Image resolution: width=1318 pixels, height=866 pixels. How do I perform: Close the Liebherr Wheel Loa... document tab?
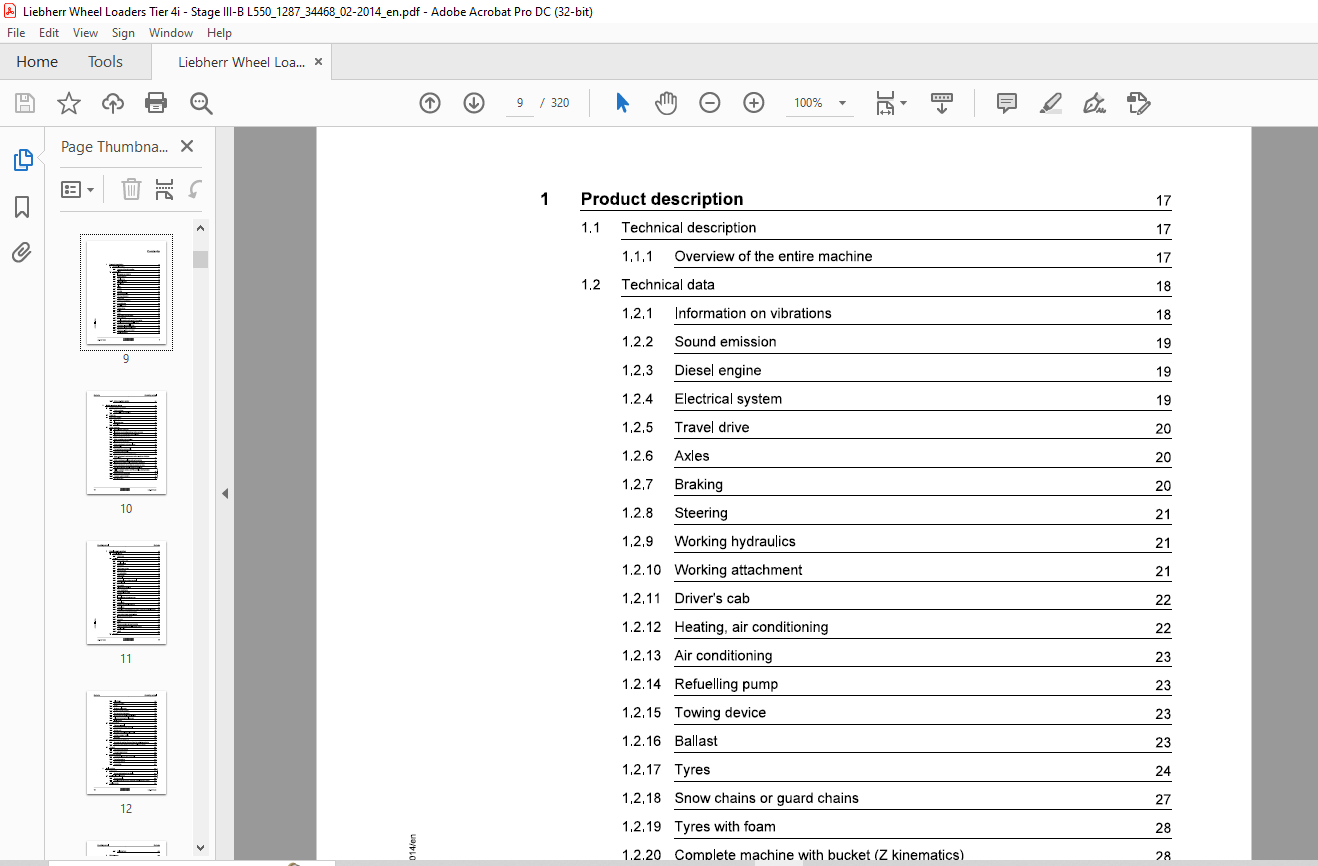pos(319,62)
